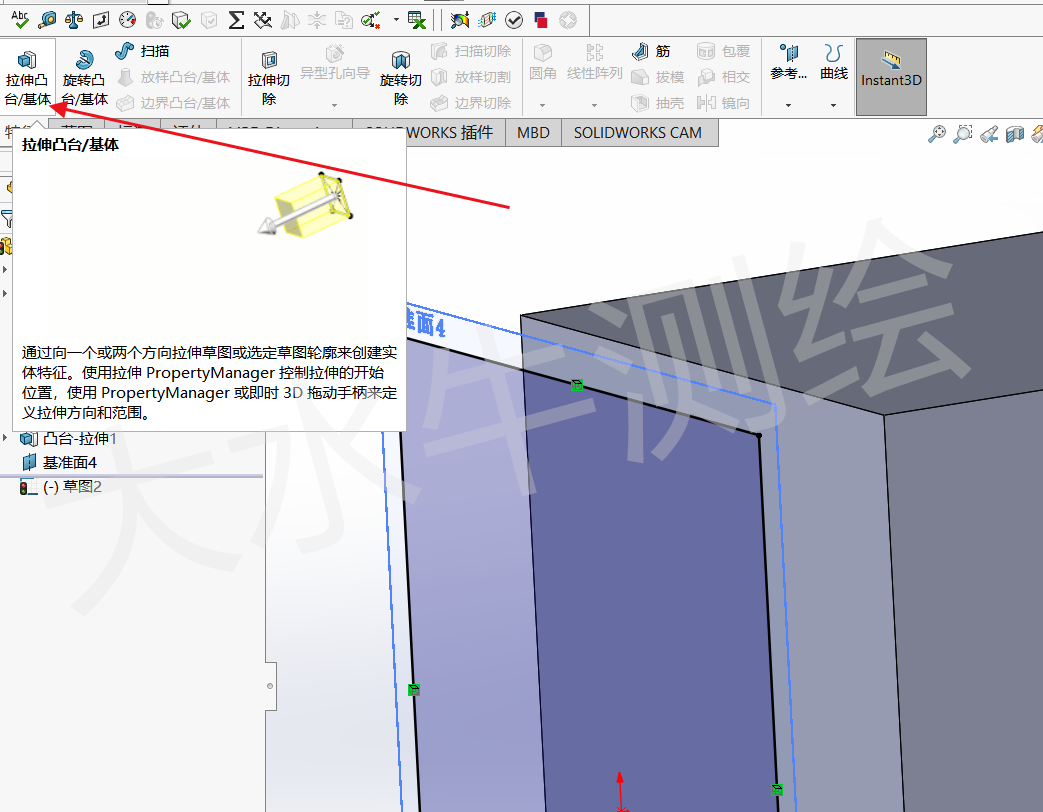Screen dimensions: 1043x812
Task: Open the dropdown arrow under 线性阵列
Action: [x=594, y=105]
